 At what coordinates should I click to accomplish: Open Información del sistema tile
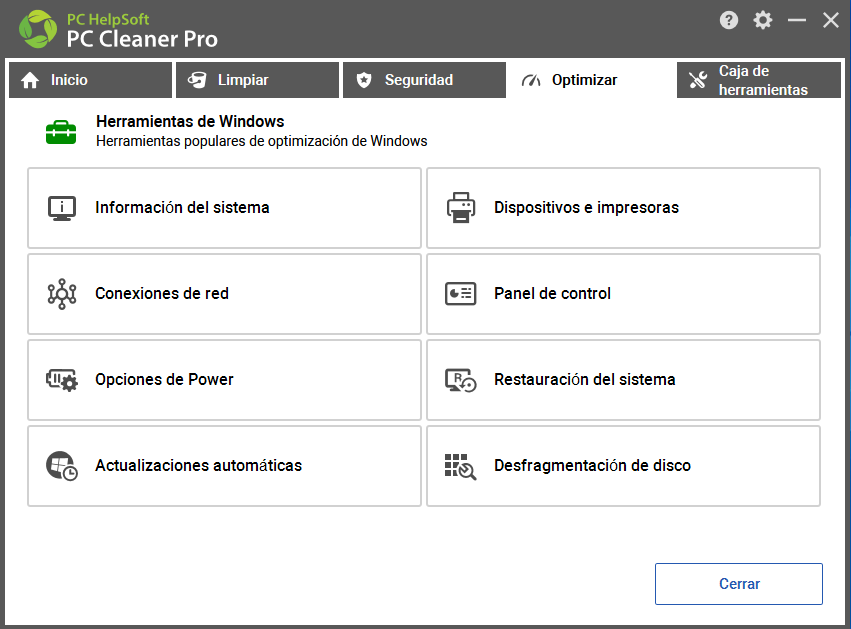pyautogui.click(x=225, y=208)
